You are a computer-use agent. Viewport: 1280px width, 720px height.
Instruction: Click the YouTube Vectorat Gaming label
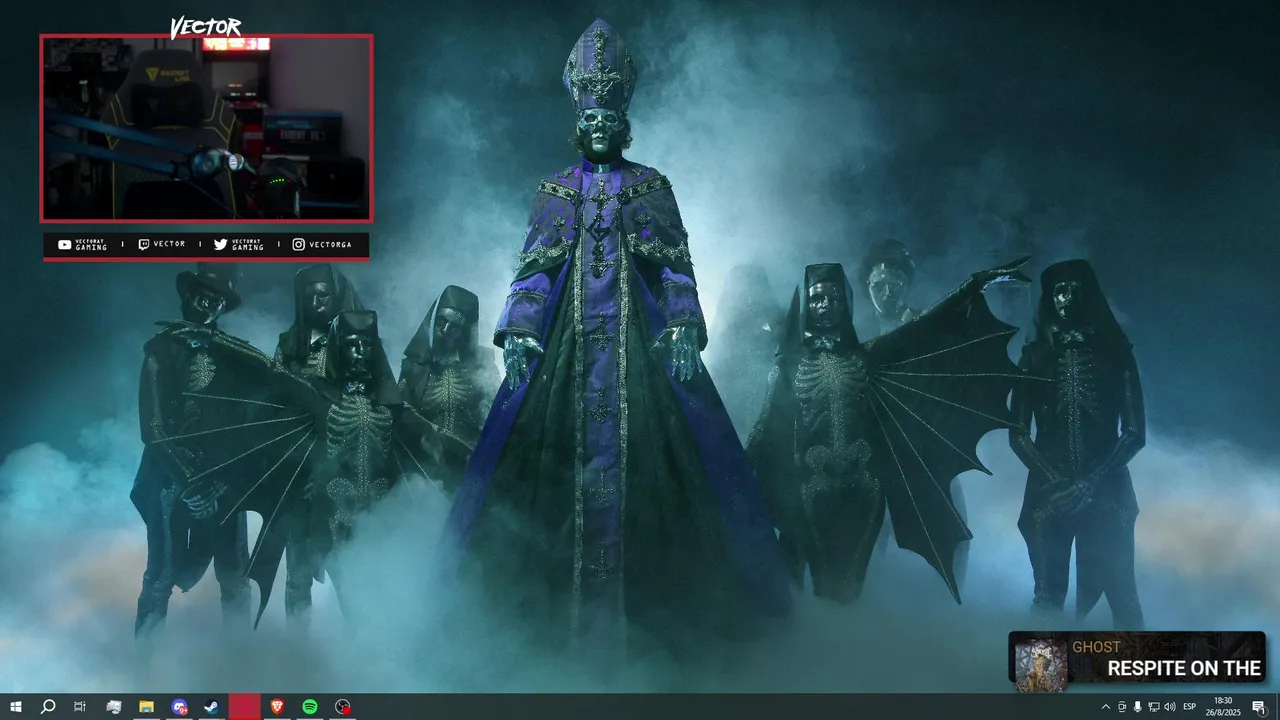tap(82, 244)
